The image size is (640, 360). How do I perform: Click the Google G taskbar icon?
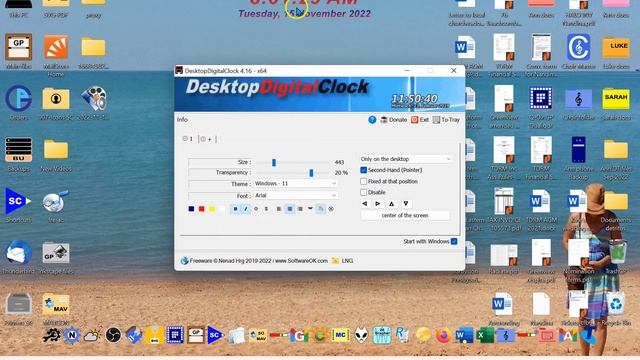(299, 336)
